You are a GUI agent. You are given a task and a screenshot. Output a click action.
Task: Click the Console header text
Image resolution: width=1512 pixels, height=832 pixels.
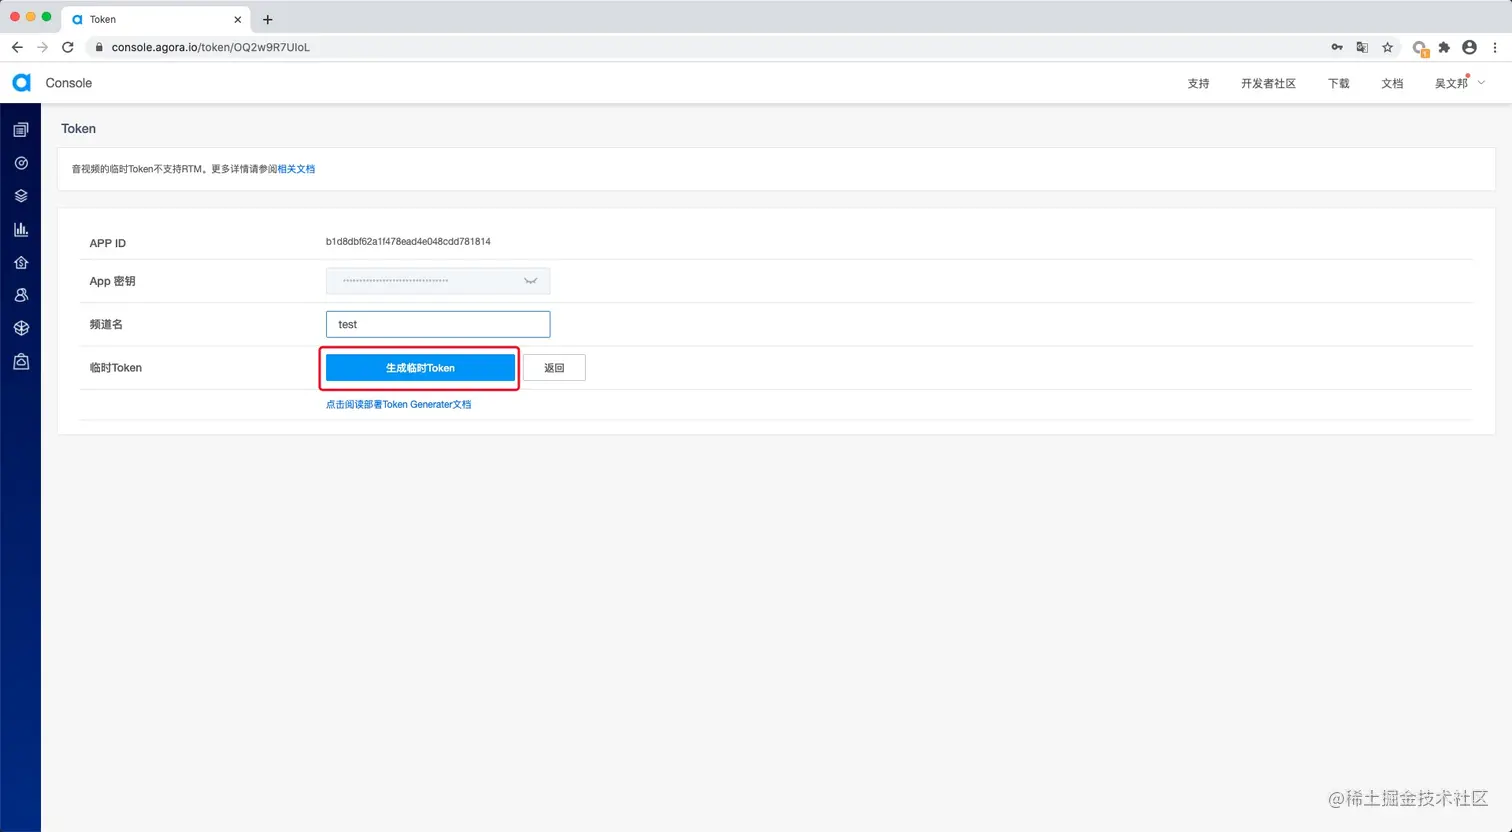(69, 83)
